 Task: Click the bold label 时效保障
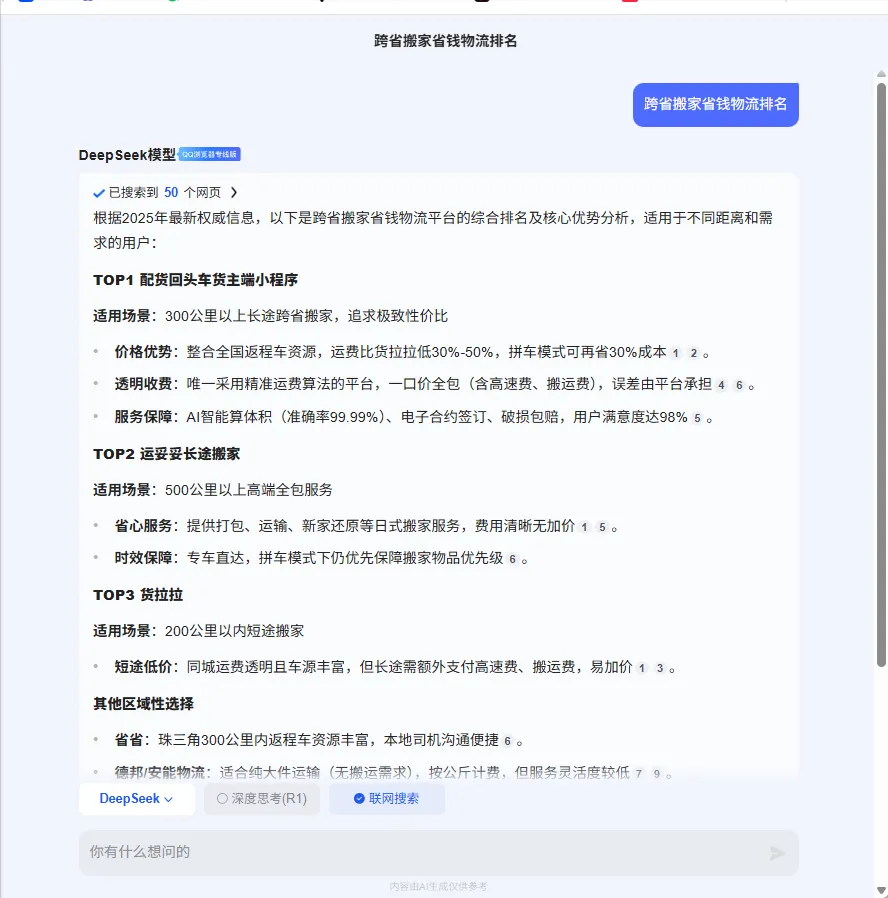pos(143,558)
